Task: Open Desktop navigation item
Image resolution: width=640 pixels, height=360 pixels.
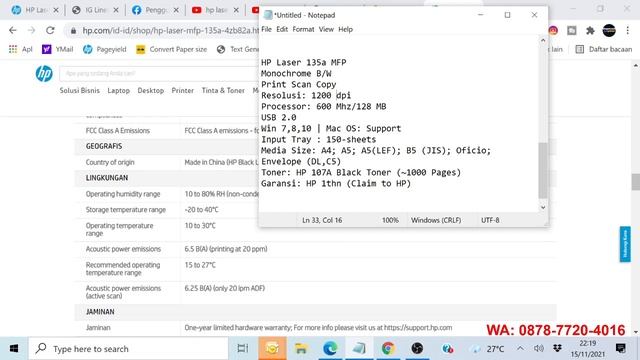Action: 151,91
